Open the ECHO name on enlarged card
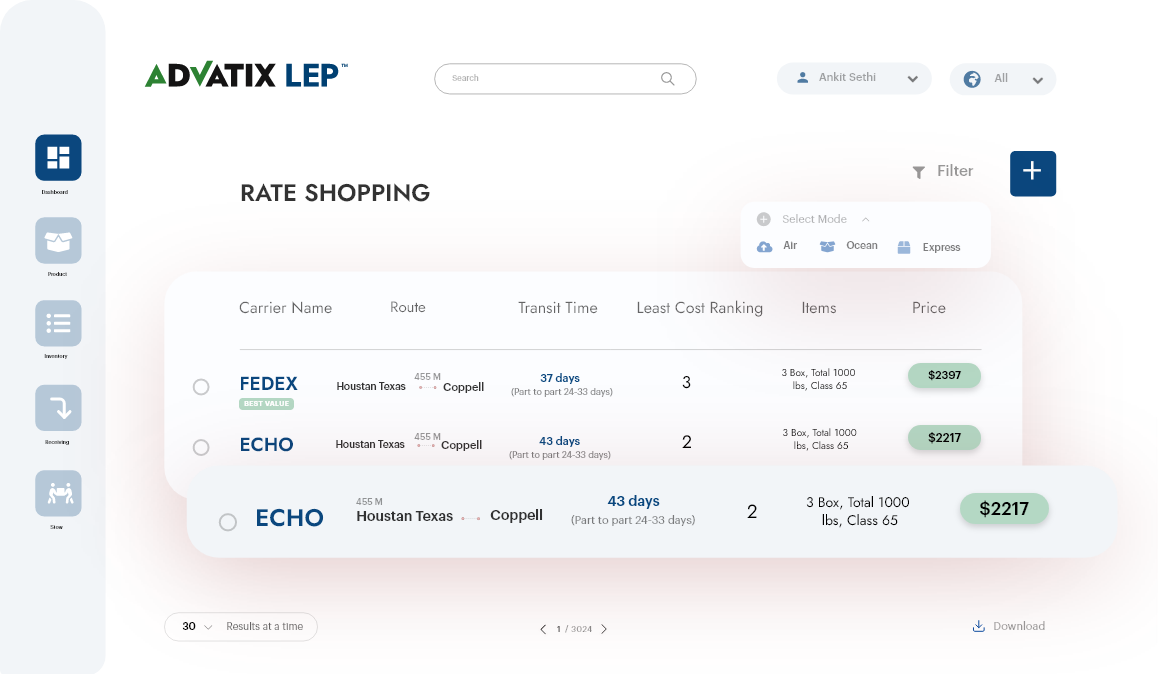 tap(290, 518)
